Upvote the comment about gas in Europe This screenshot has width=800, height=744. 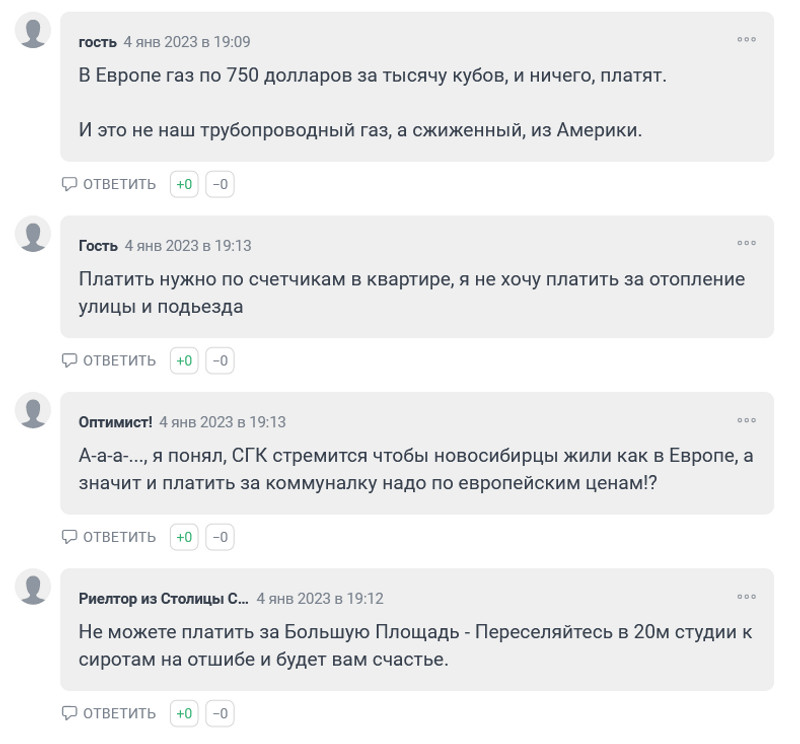click(x=184, y=184)
